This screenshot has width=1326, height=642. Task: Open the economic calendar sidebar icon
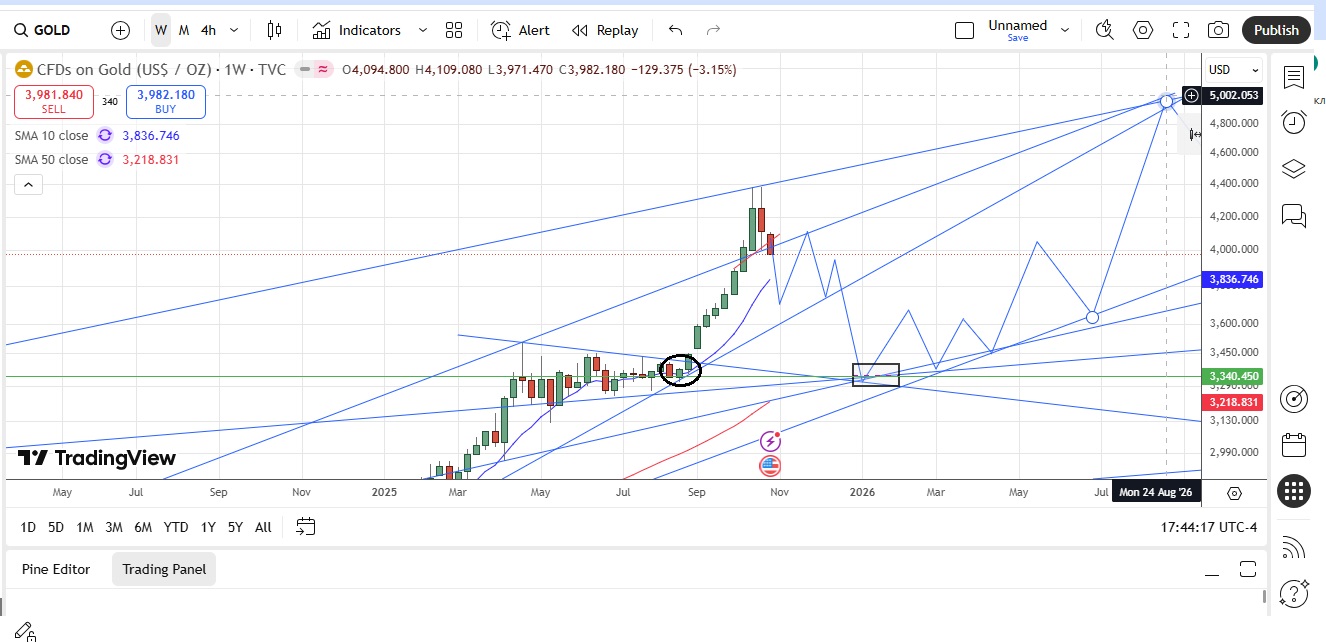click(1293, 444)
